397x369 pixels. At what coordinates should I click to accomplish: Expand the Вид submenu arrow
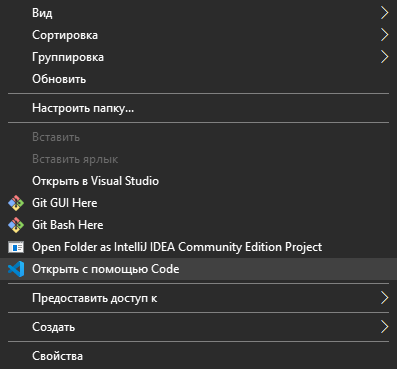tap(384, 13)
